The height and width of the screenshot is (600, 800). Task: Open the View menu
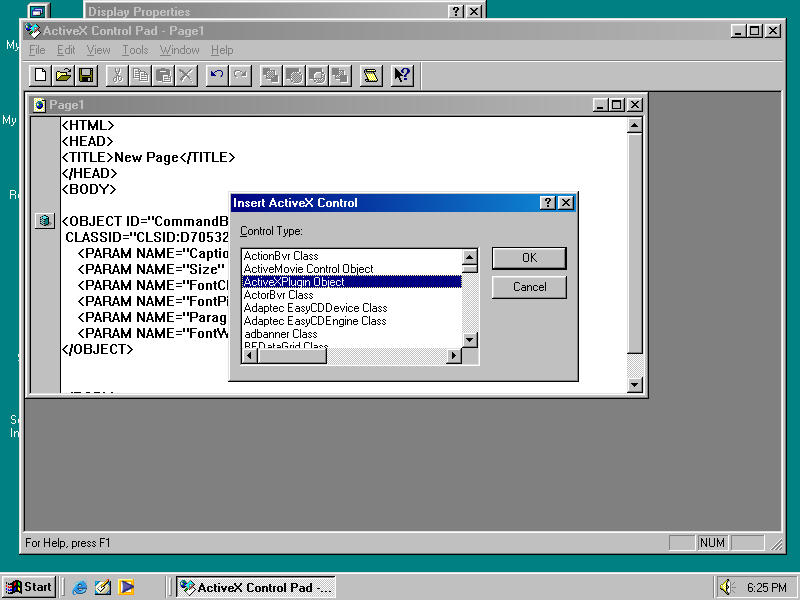pos(98,50)
